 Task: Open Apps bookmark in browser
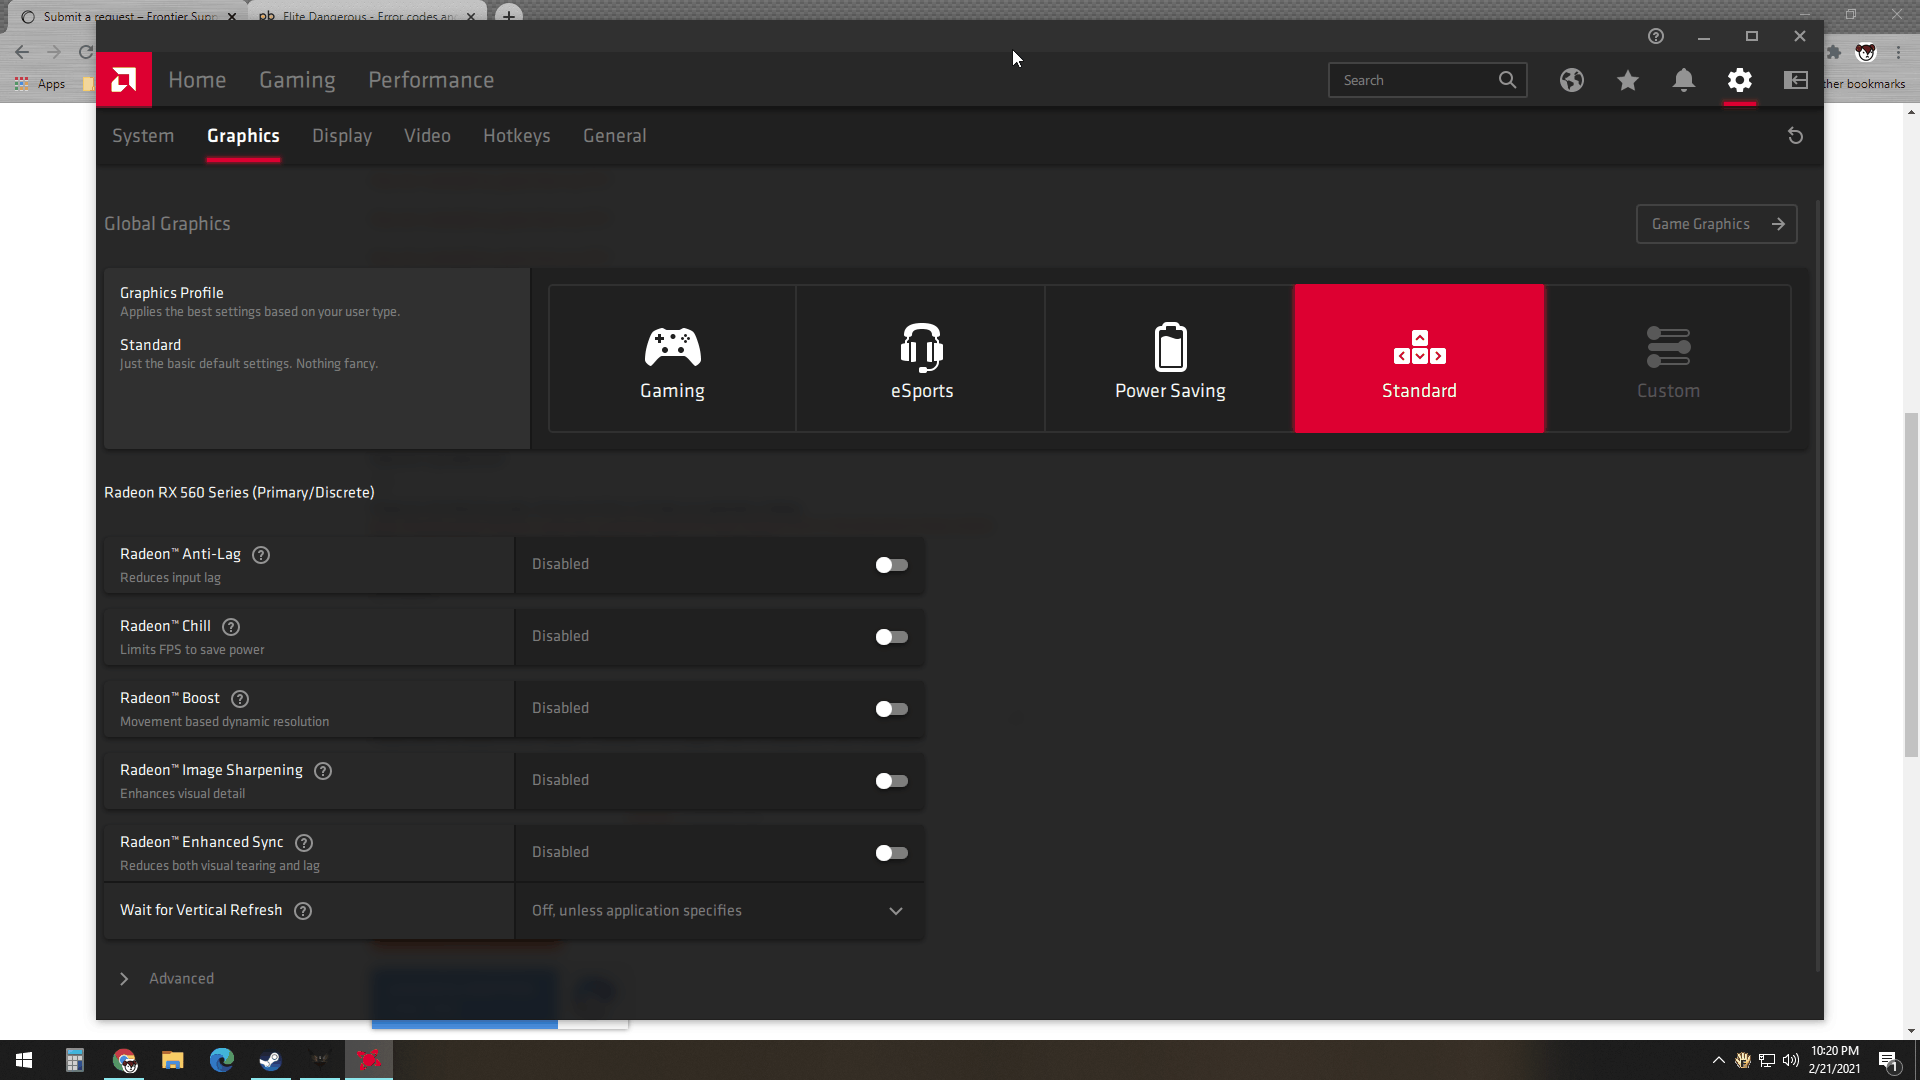(40, 84)
